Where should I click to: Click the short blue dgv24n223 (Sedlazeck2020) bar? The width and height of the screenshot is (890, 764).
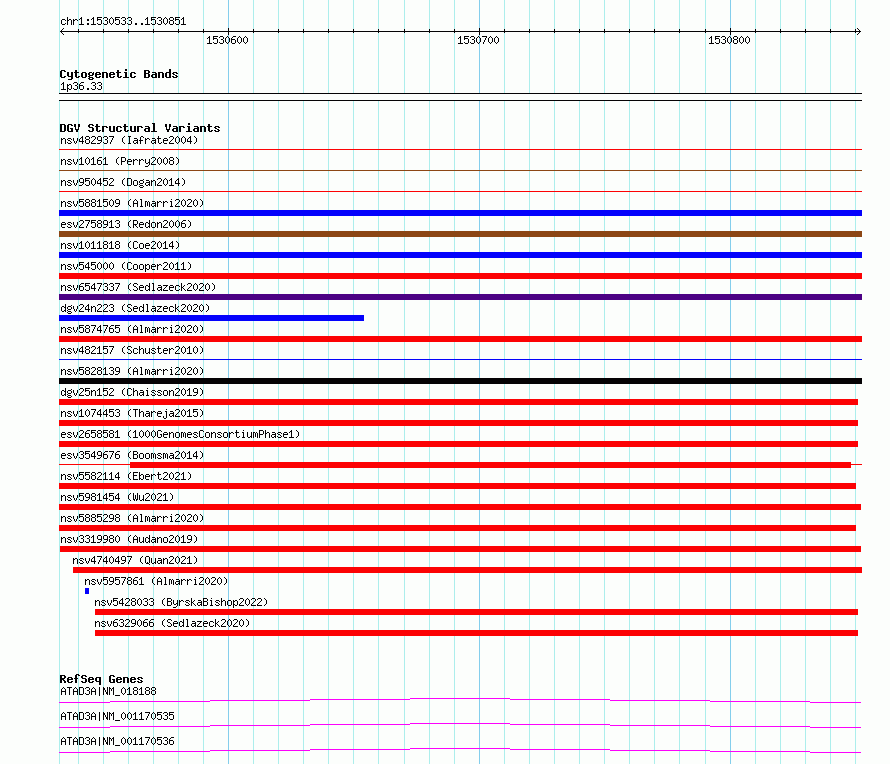tap(211, 318)
